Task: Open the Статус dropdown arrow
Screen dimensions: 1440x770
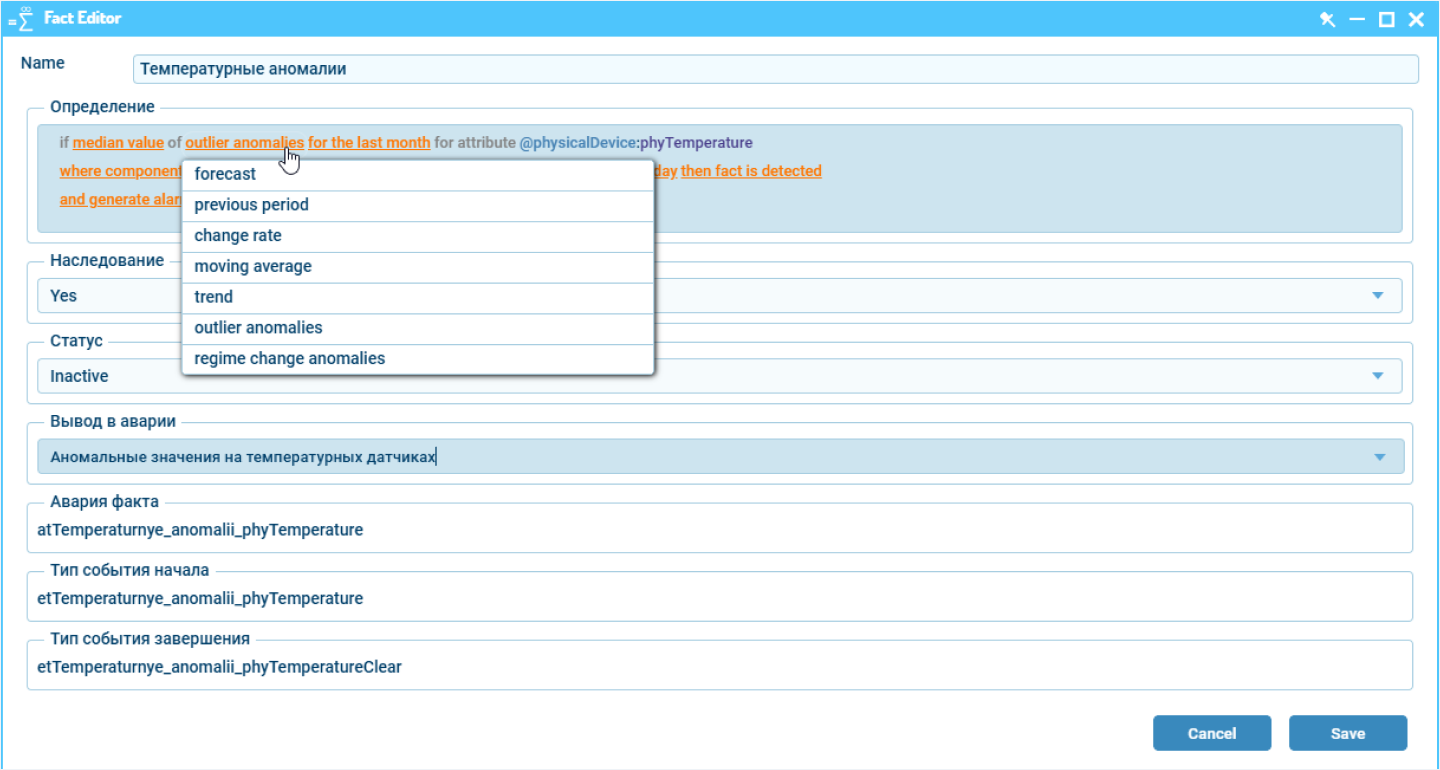Action: pos(1377,376)
